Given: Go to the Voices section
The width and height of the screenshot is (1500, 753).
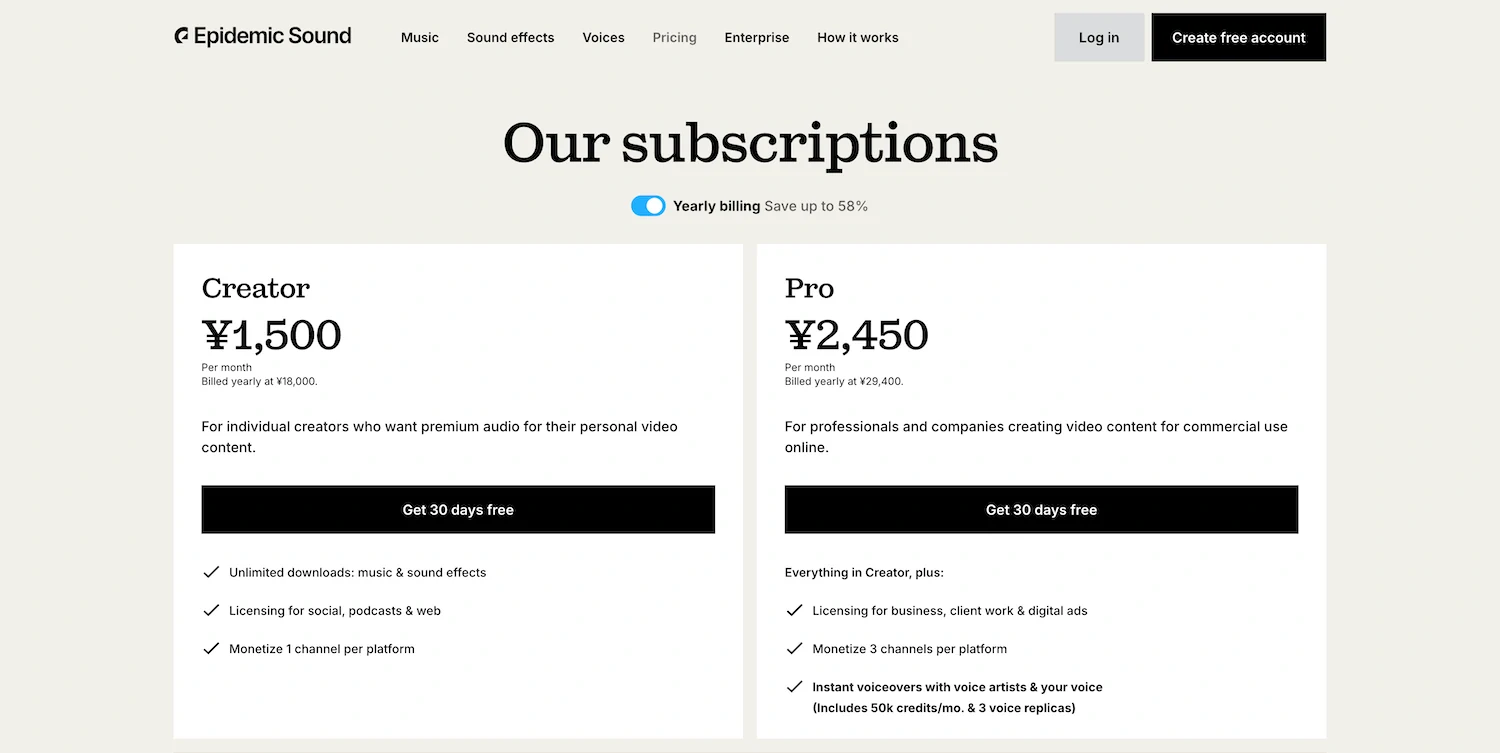Looking at the screenshot, I should tap(604, 38).
